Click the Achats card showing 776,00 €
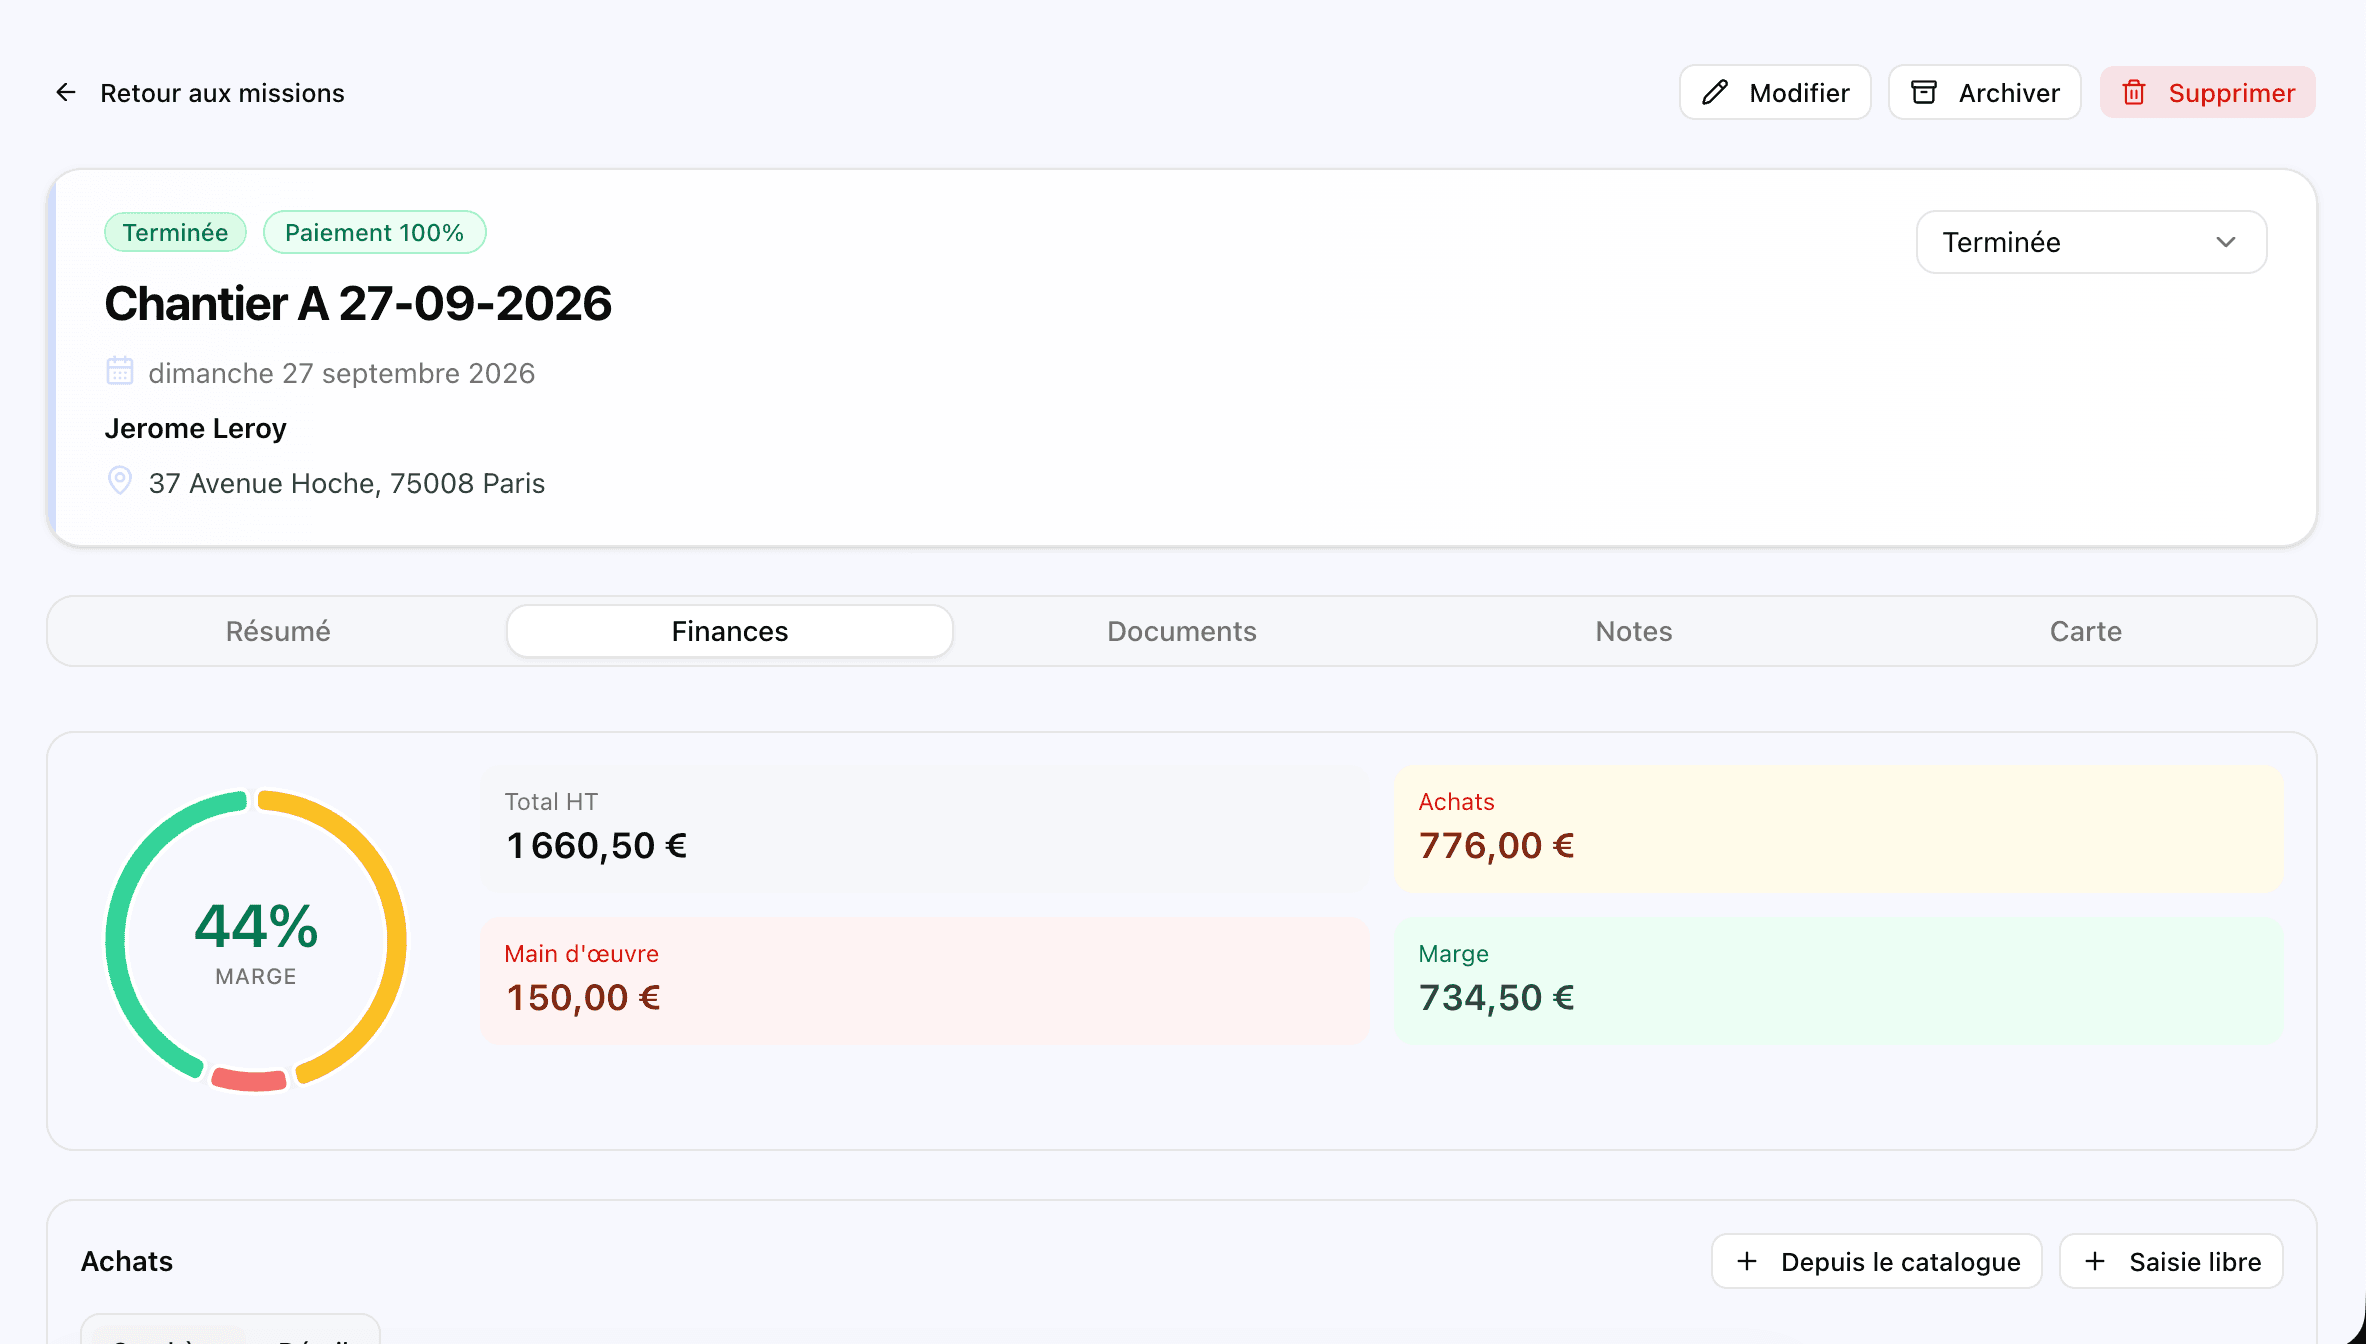This screenshot has width=2366, height=1344. [1838, 828]
